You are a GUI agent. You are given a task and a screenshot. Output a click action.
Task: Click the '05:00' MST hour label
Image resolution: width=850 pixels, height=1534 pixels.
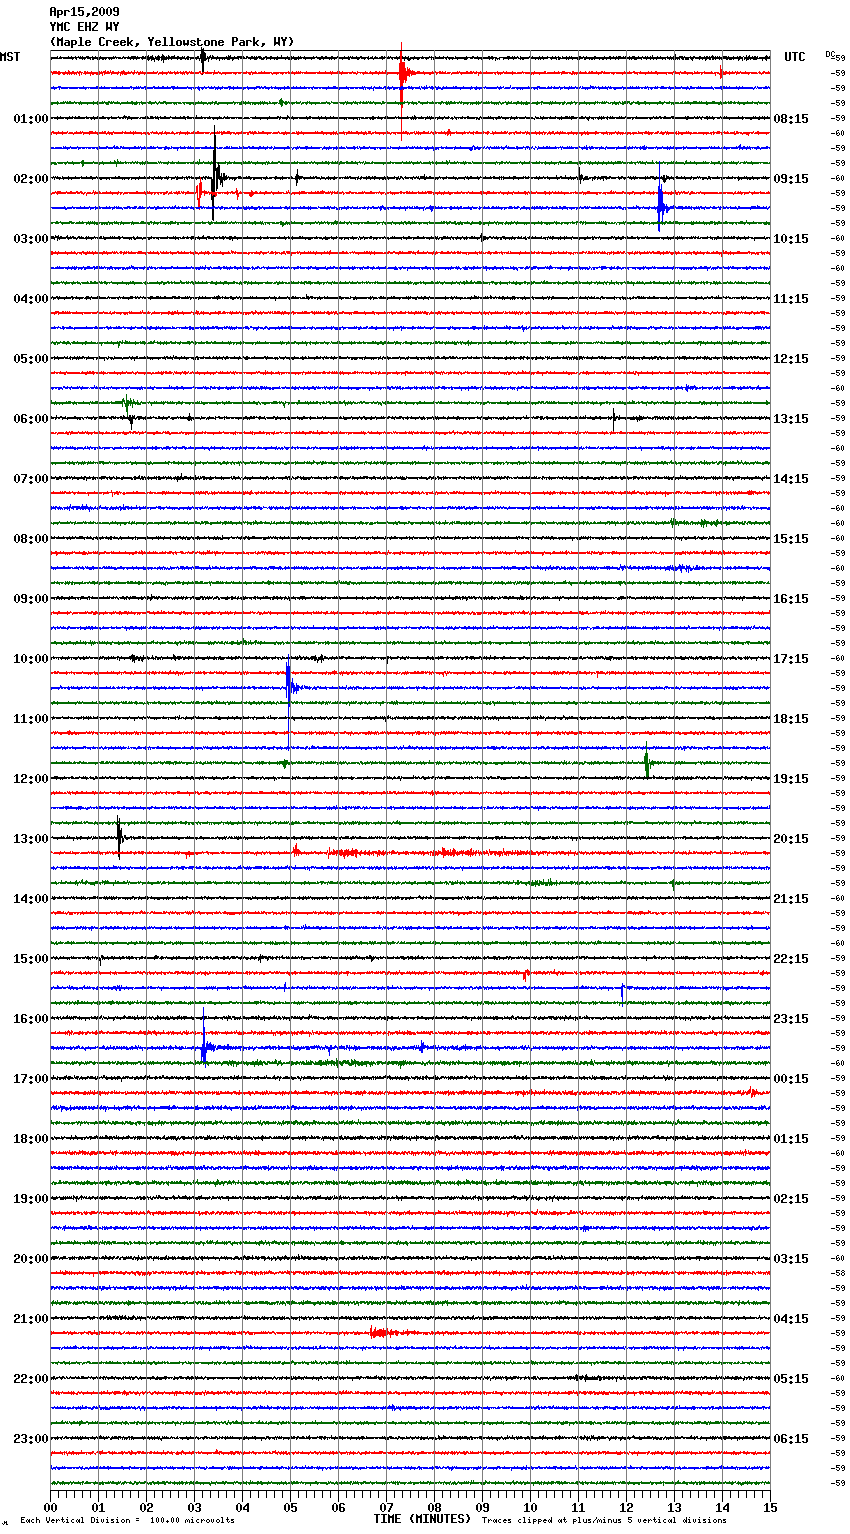pyautogui.click(x=31, y=359)
